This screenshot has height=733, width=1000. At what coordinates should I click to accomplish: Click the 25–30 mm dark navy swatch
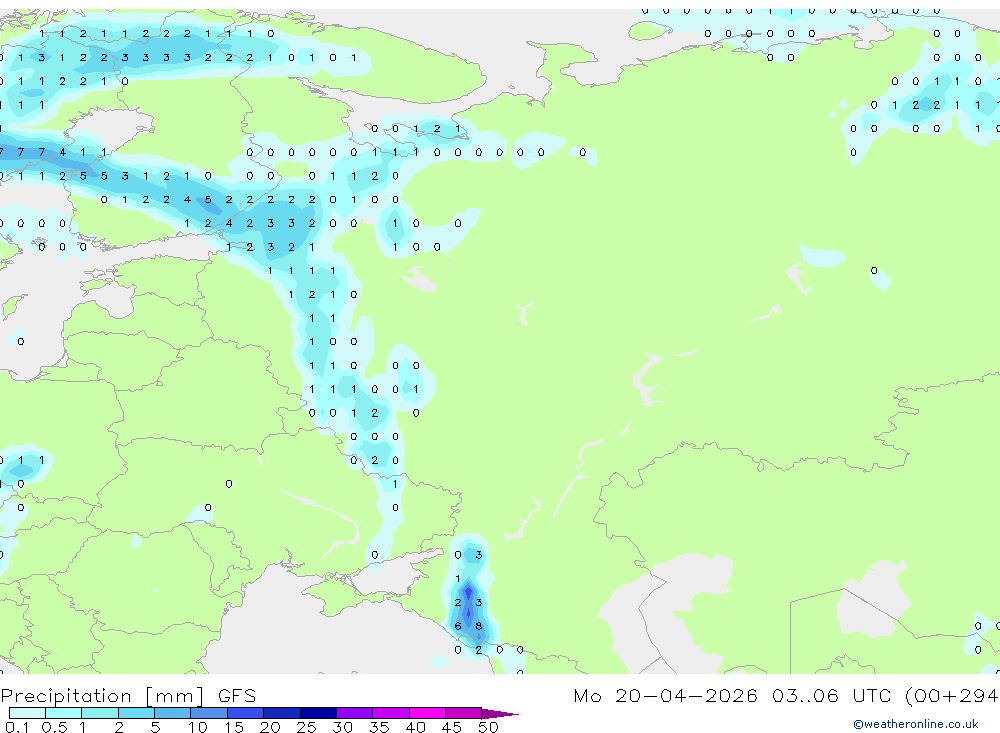point(318,713)
